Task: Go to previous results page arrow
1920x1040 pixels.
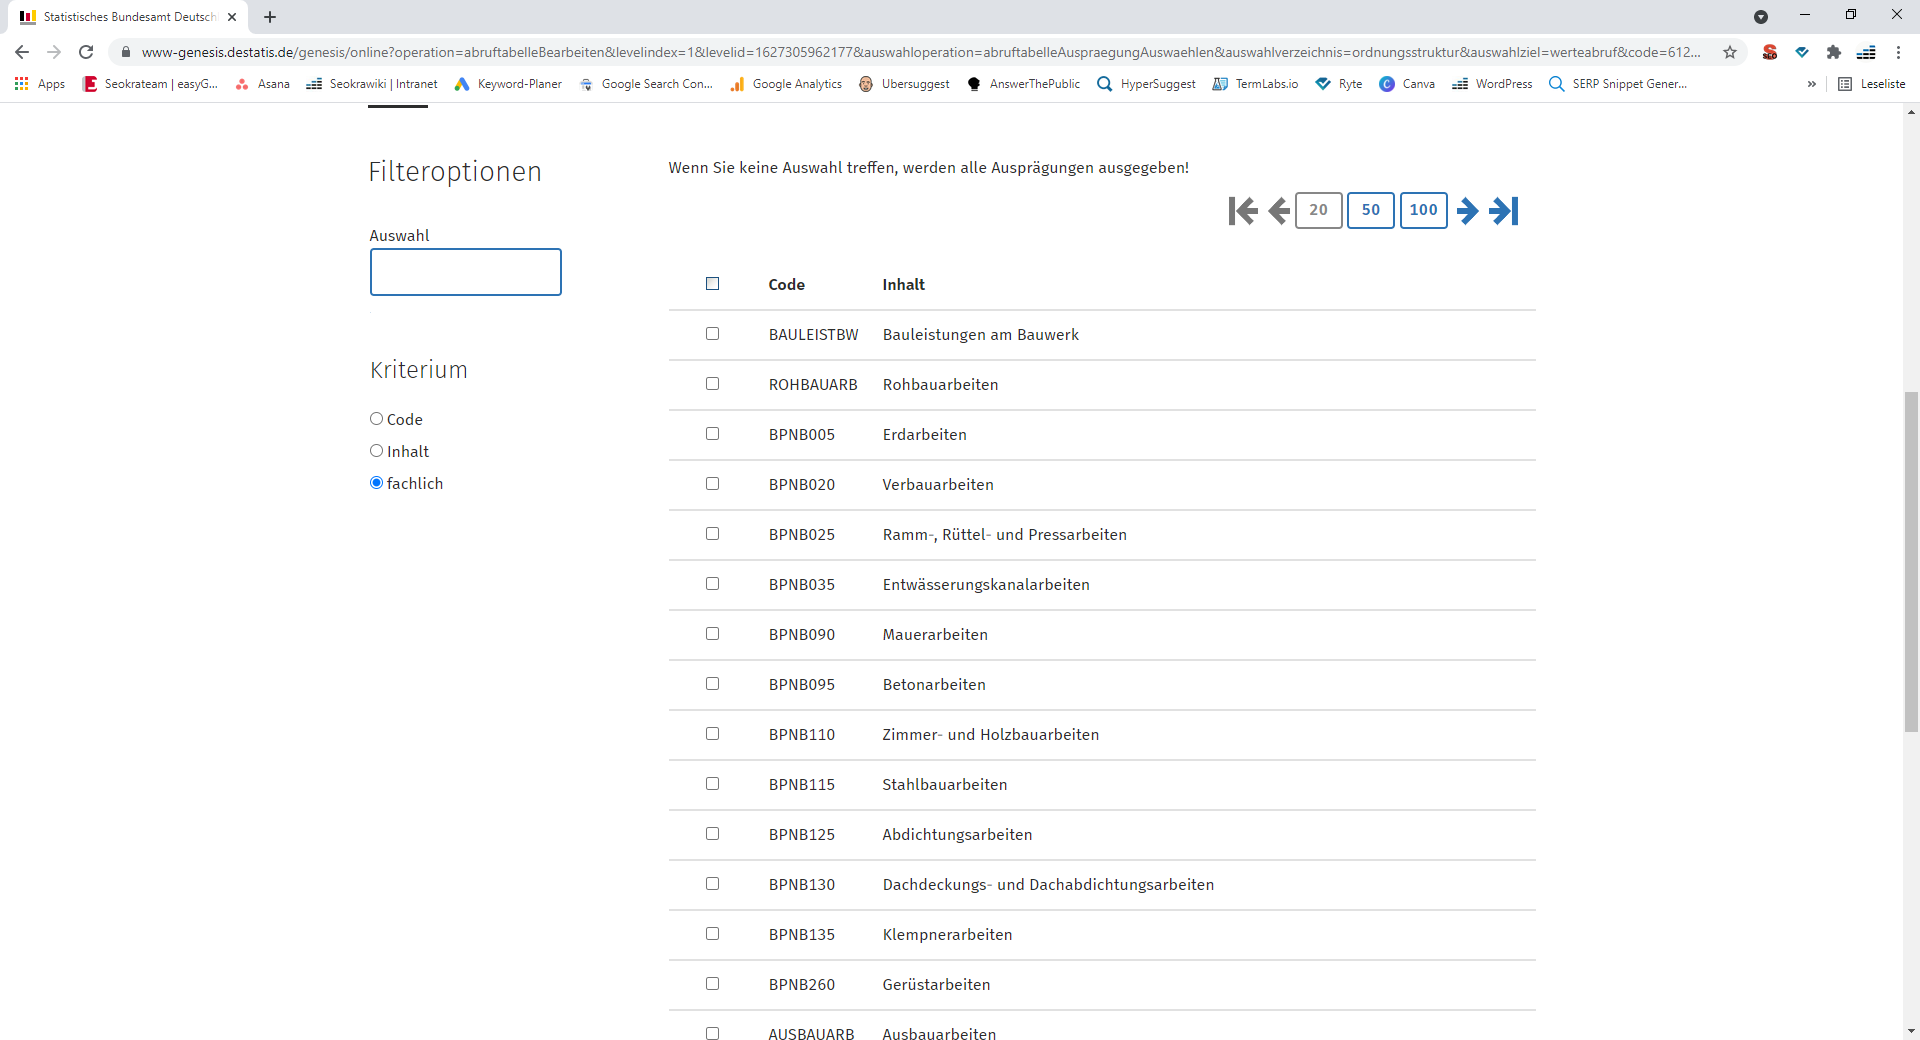Action: point(1278,211)
